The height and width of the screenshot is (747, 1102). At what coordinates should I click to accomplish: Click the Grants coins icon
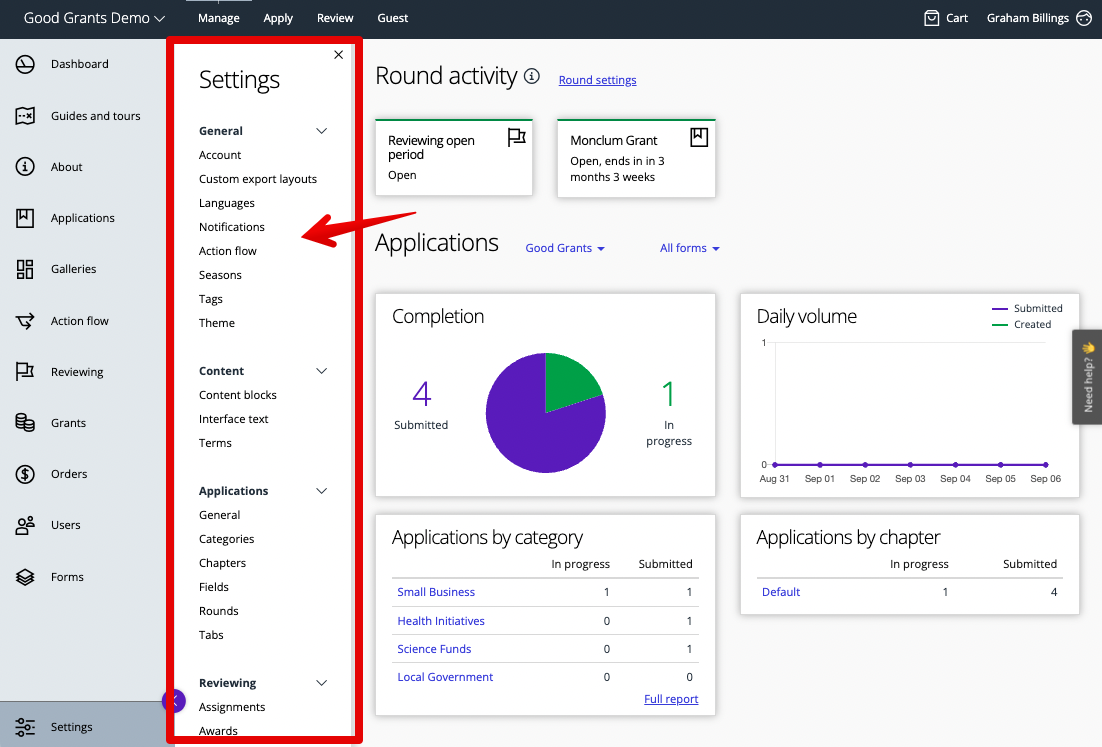pyautogui.click(x=25, y=423)
